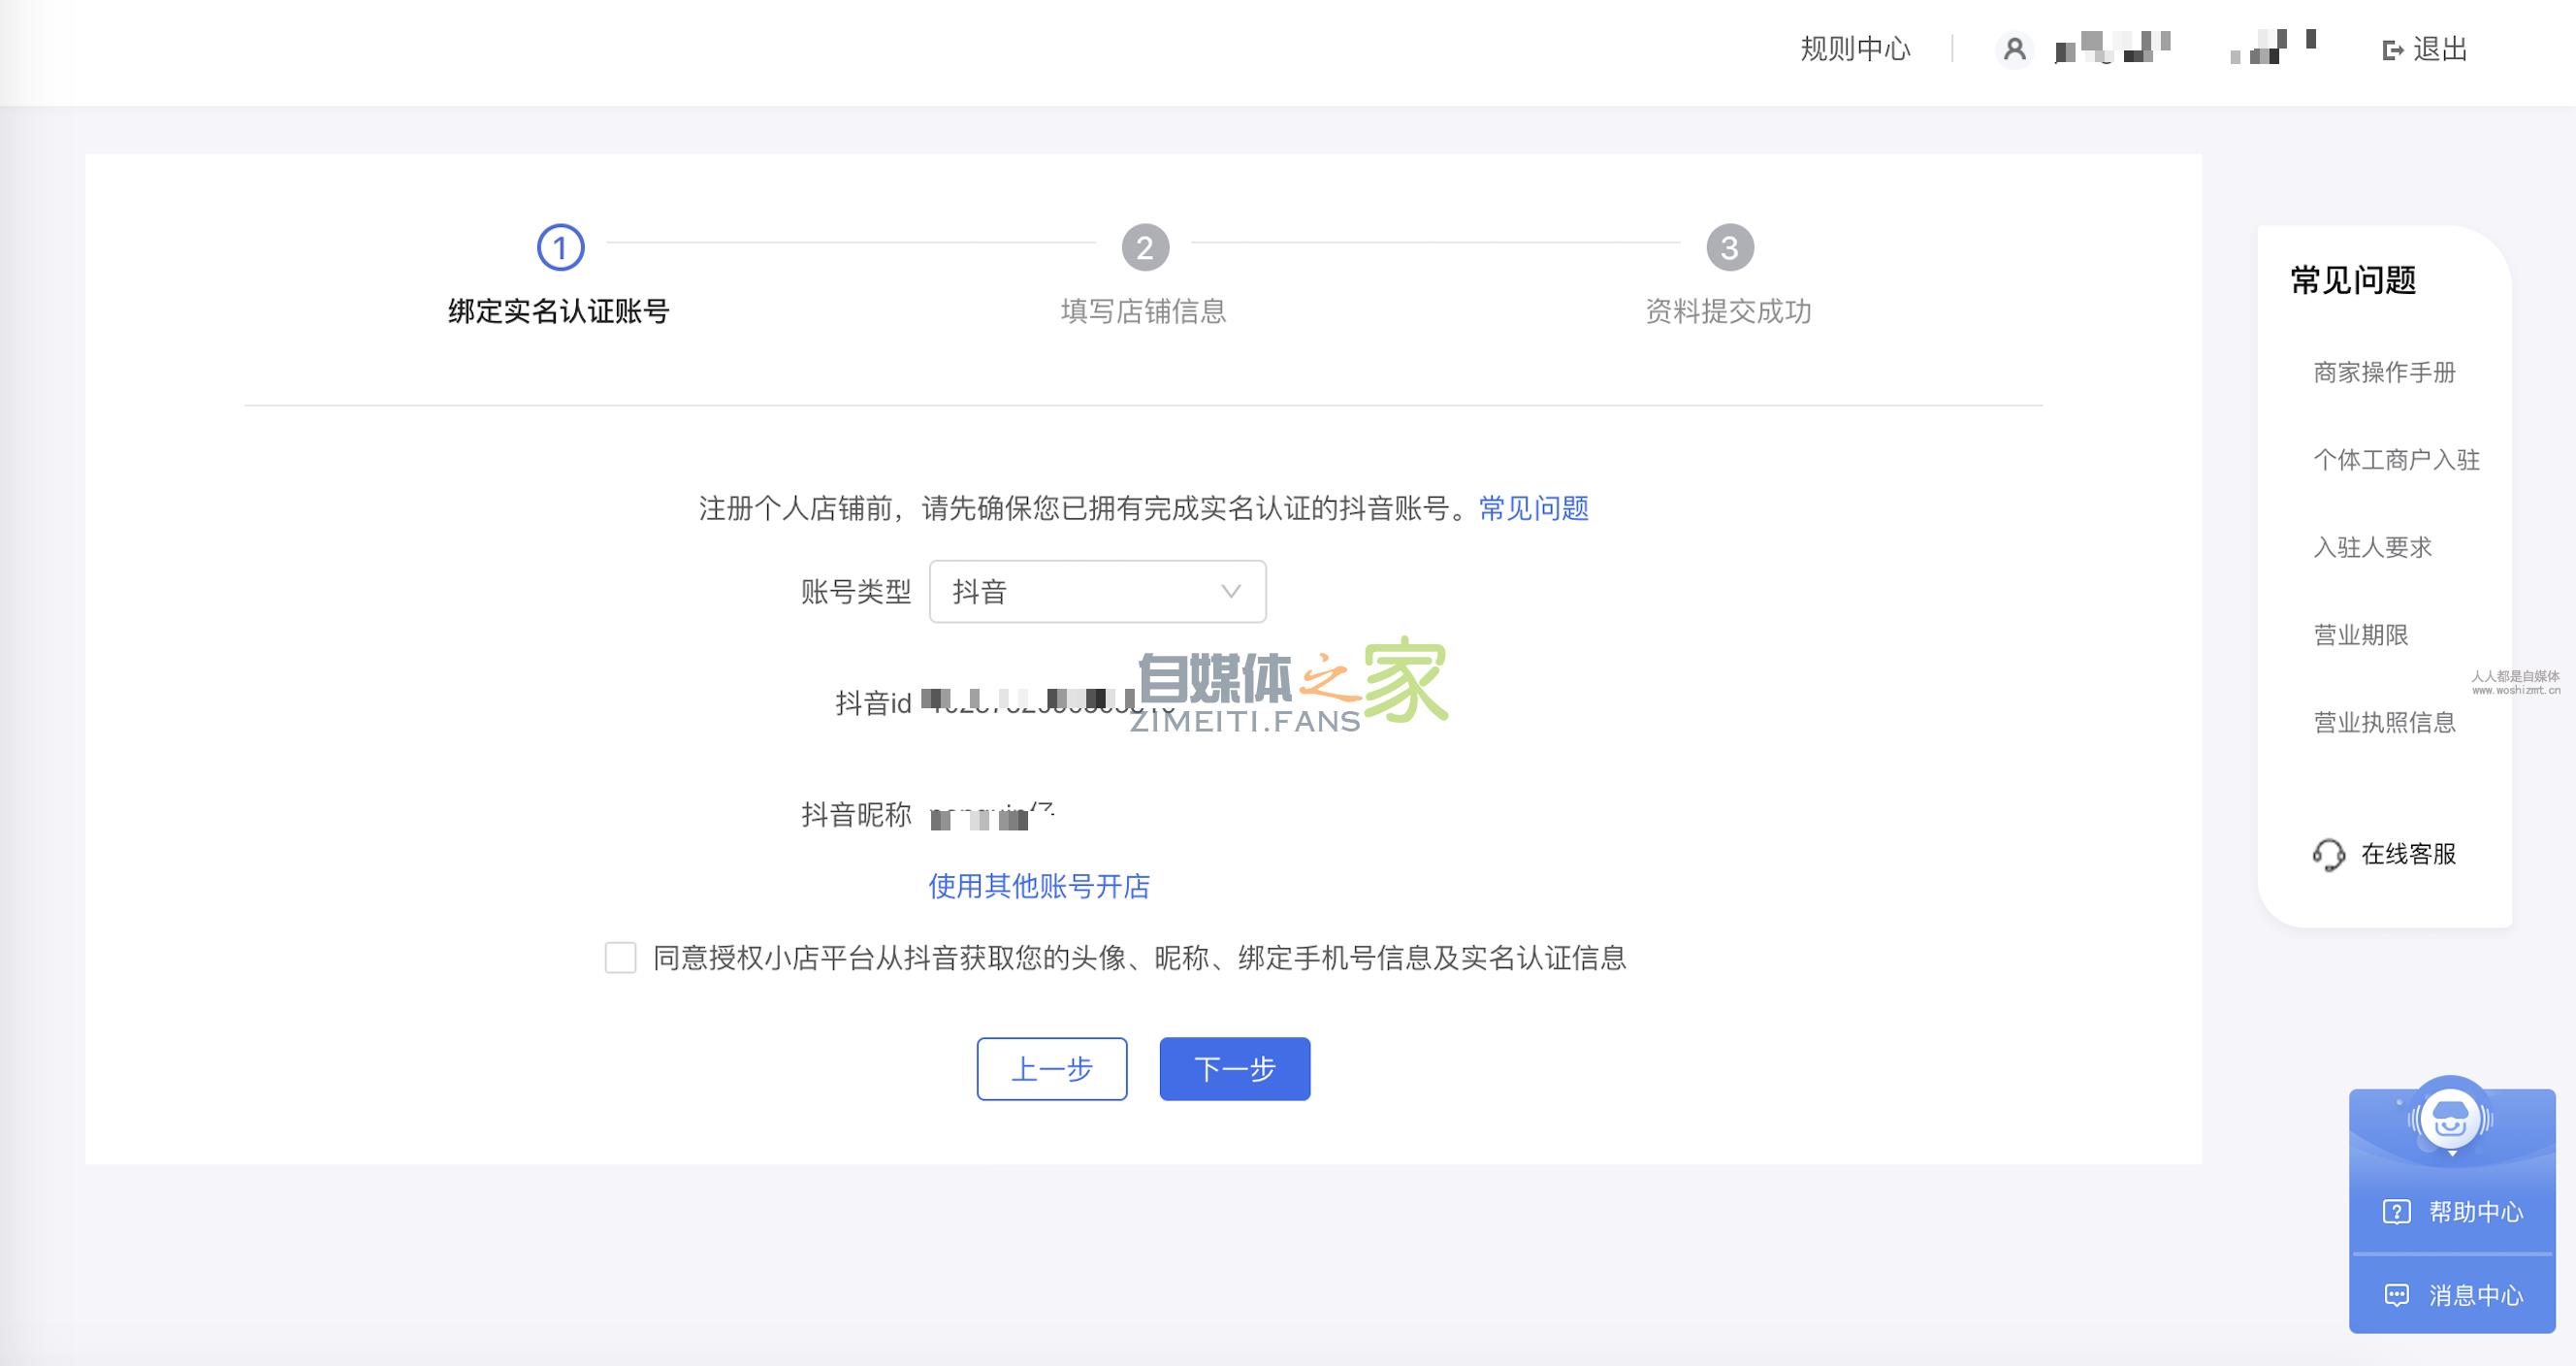Screen dimensions: 2576x1366
Task: Open the 账号类型 account type dropdown
Action: pos(1097,591)
